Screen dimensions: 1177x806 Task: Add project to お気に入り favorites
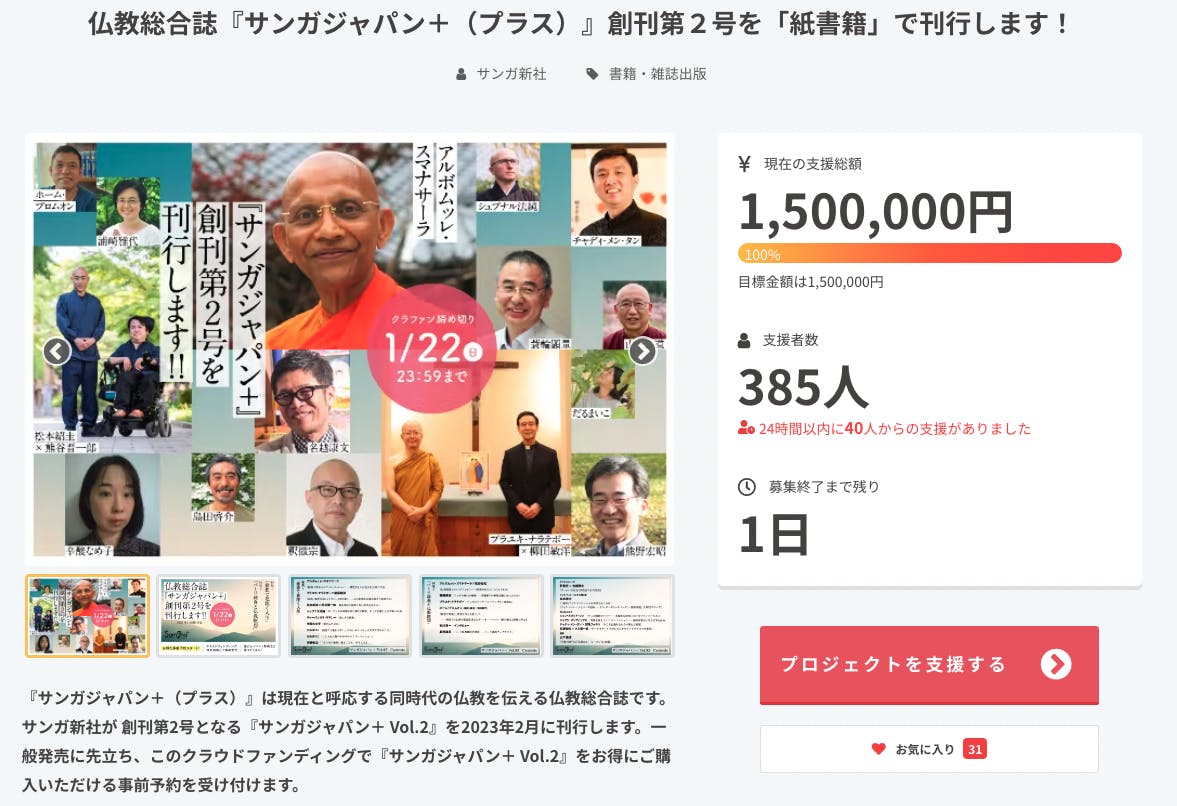coord(929,748)
